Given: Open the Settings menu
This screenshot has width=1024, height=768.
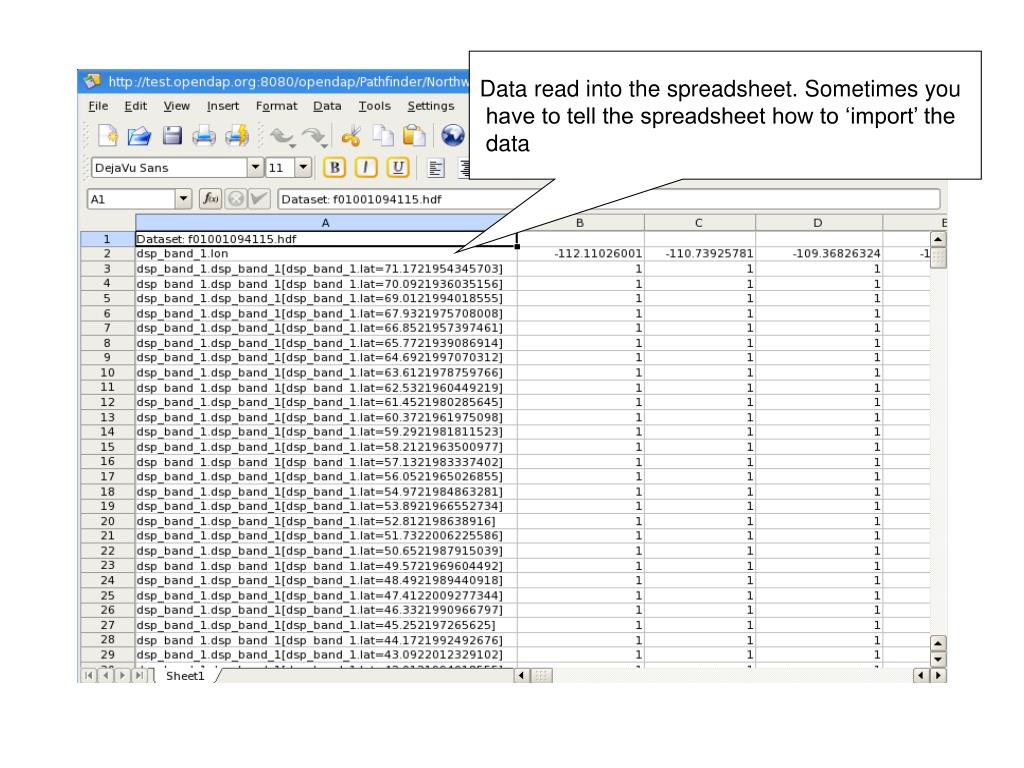Looking at the screenshot, I should click(x=430, y=106).
